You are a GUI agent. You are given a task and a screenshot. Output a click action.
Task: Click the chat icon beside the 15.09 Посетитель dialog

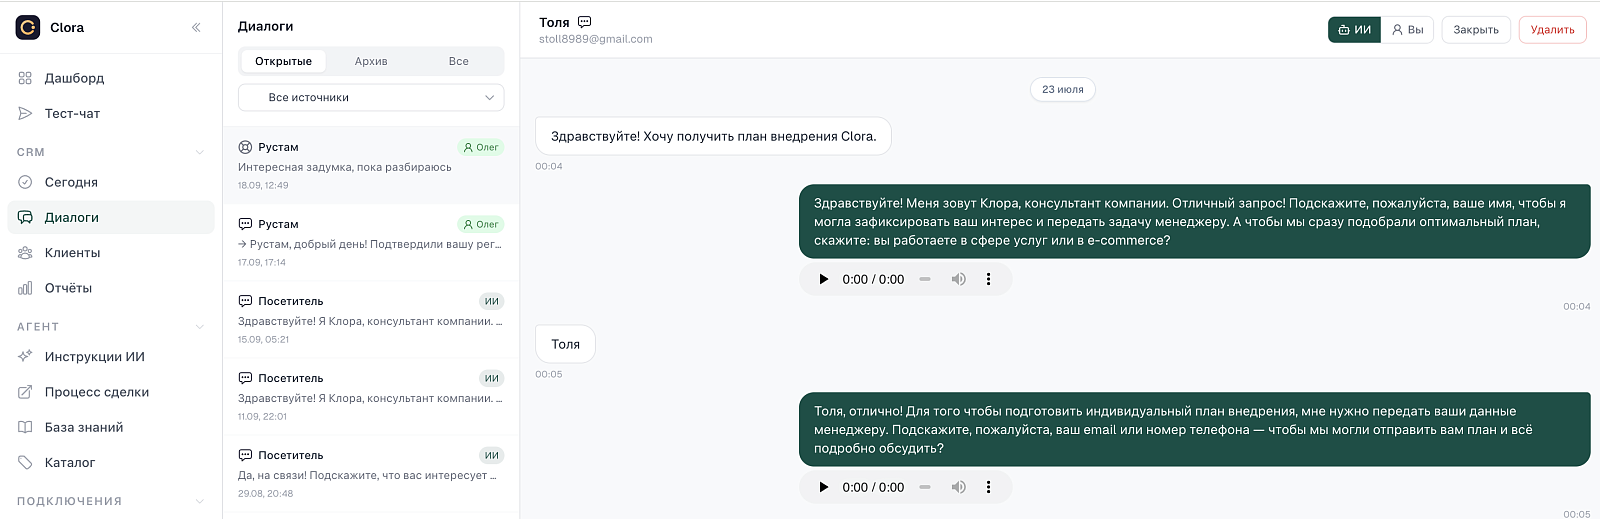pos(245,301)
